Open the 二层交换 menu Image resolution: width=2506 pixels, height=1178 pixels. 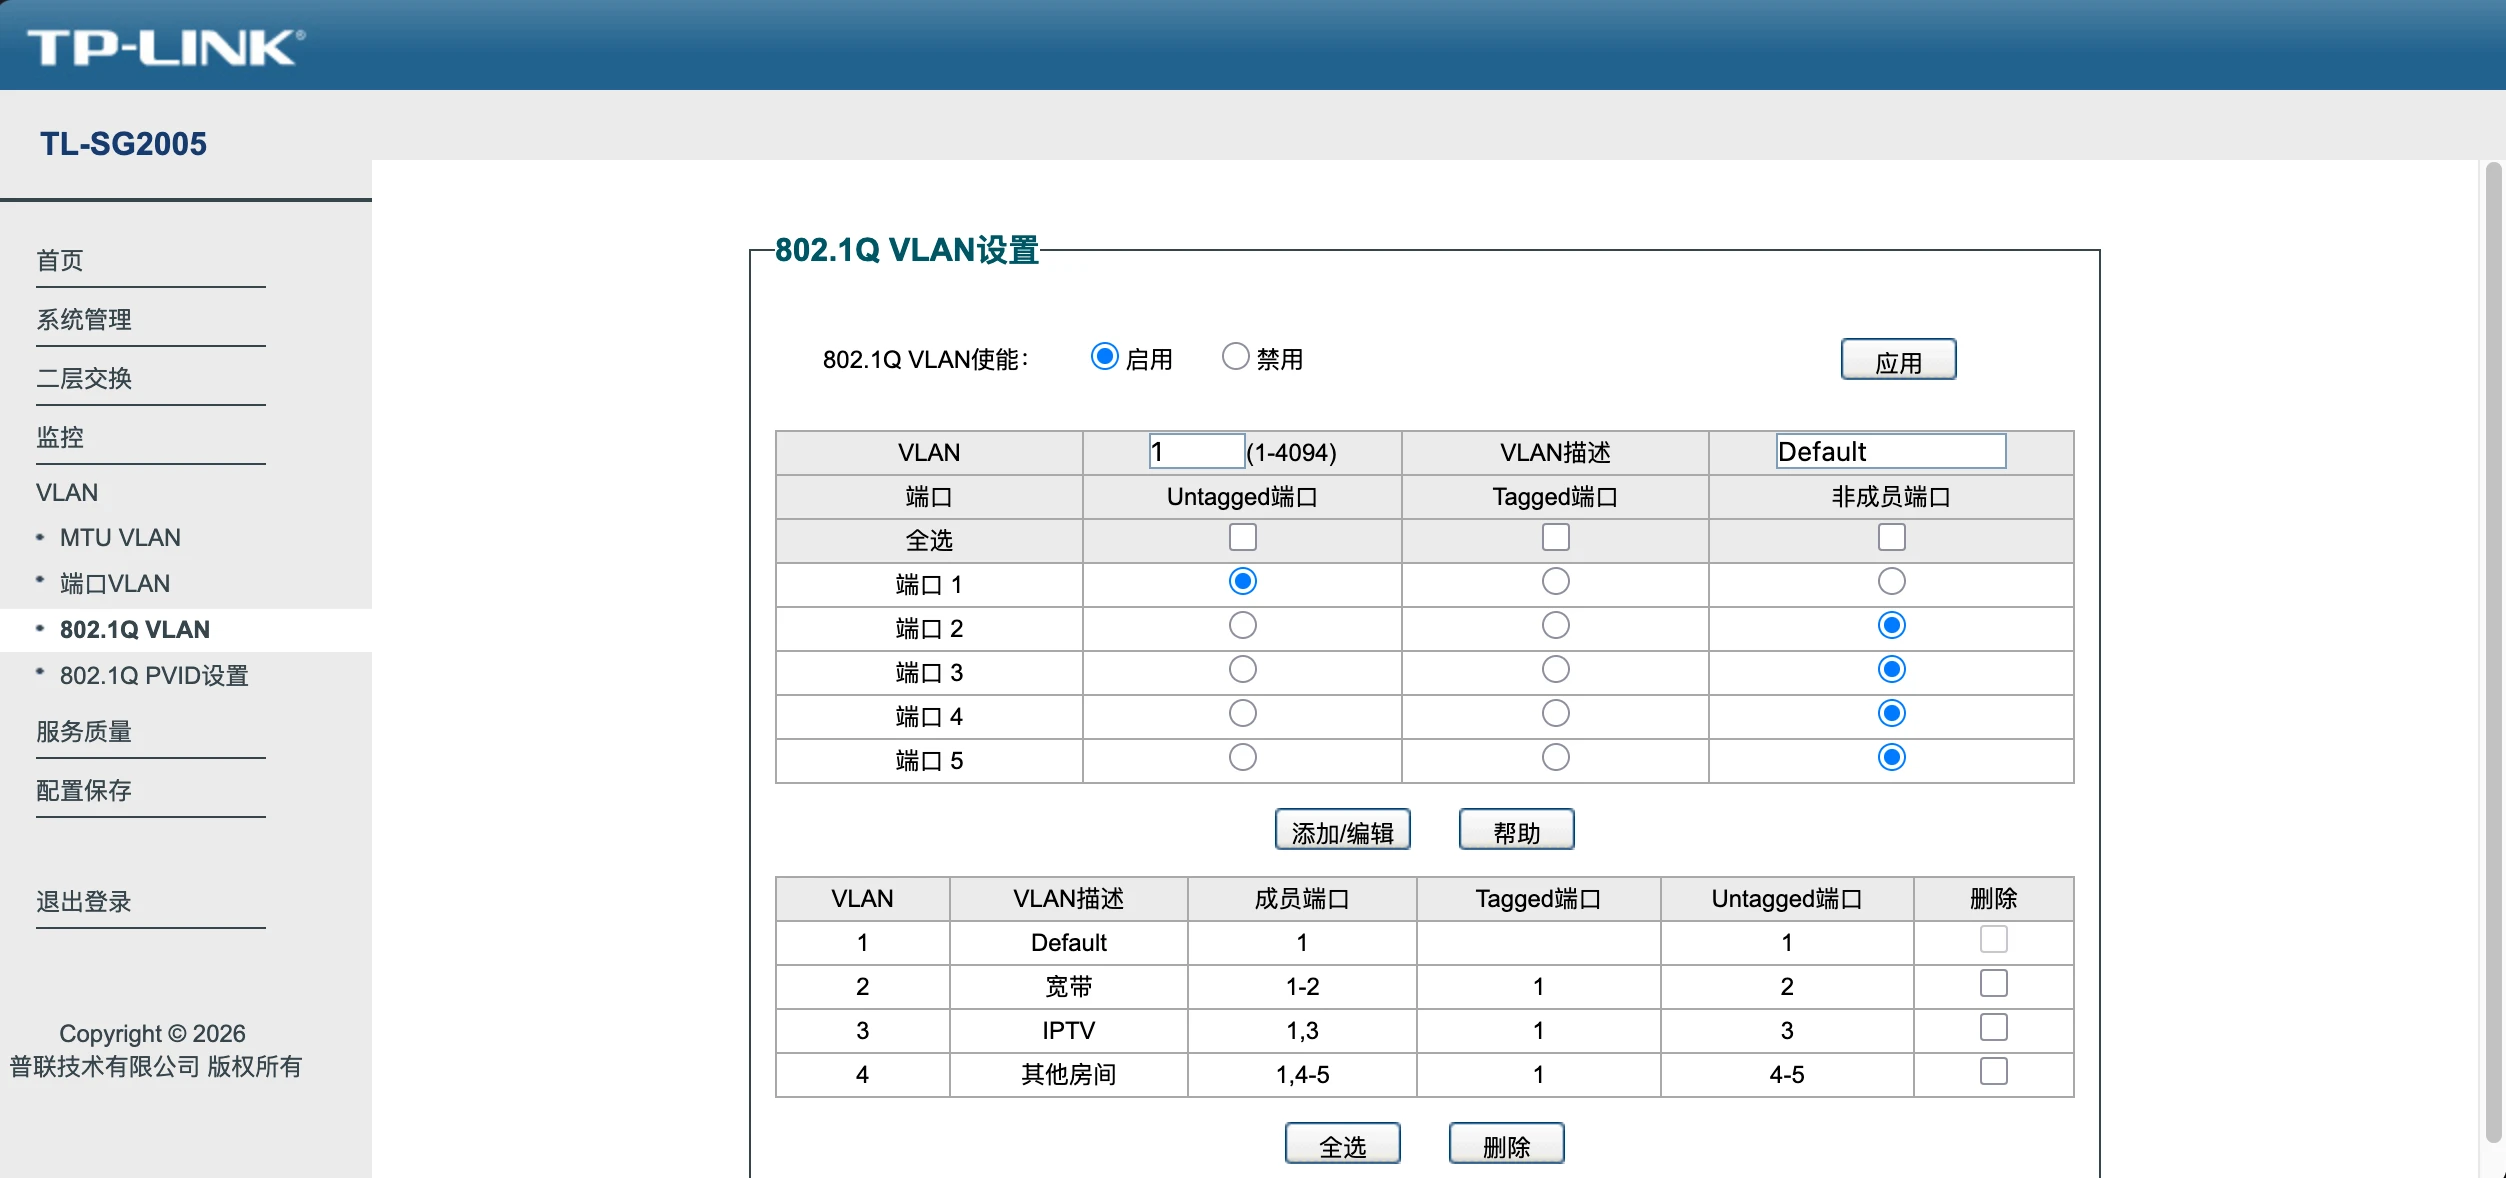point(84,379)
